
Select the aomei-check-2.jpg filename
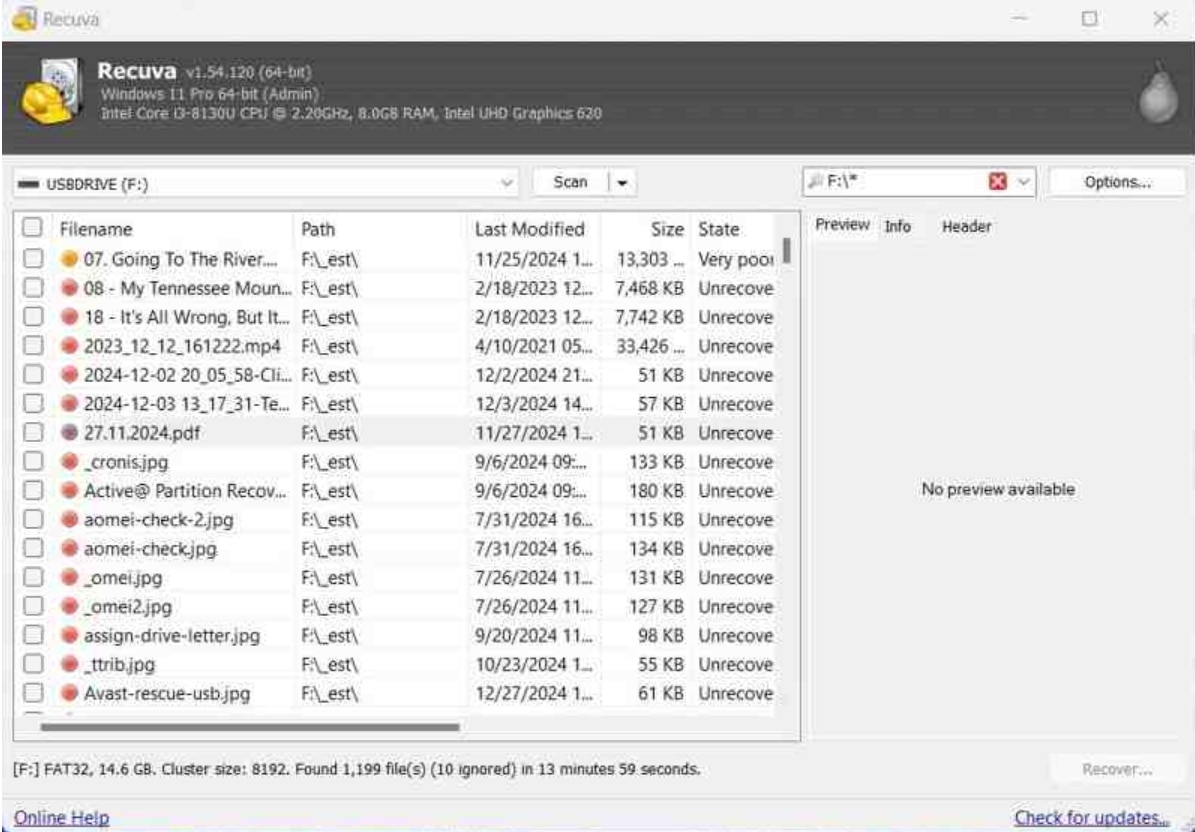pyautogui.click(x=159, y=520)
